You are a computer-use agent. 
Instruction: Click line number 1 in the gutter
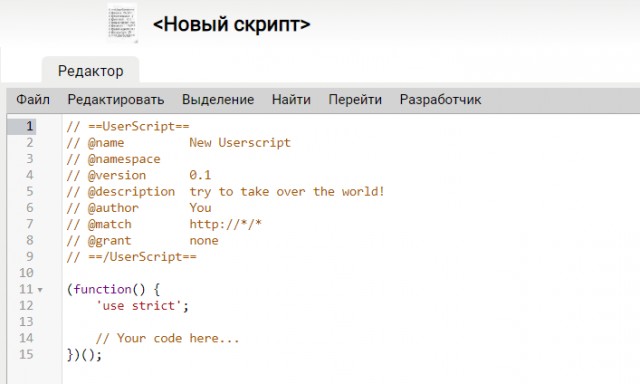click(29, 126)
